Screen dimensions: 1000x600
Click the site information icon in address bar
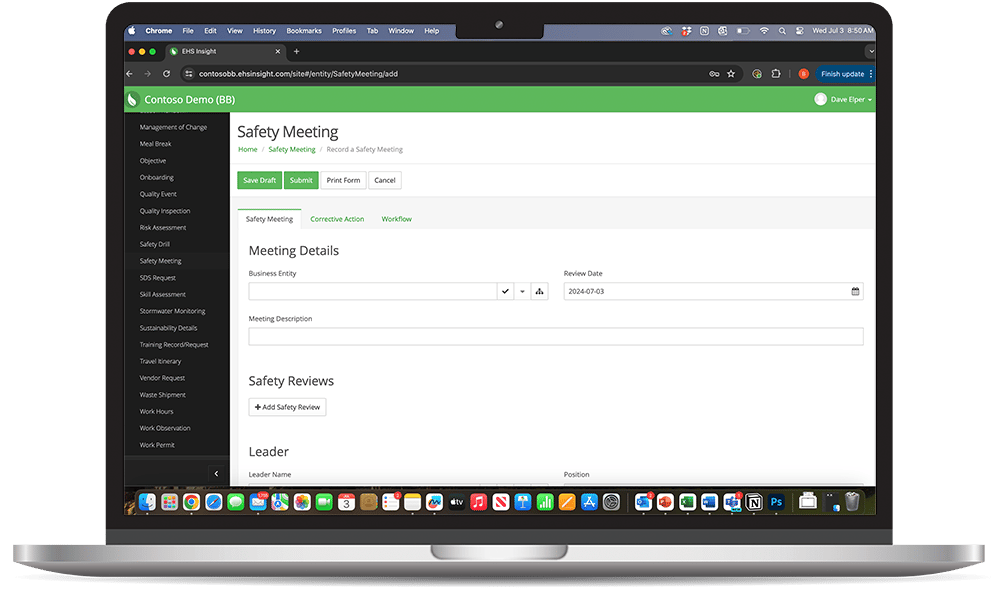(188, 74)
